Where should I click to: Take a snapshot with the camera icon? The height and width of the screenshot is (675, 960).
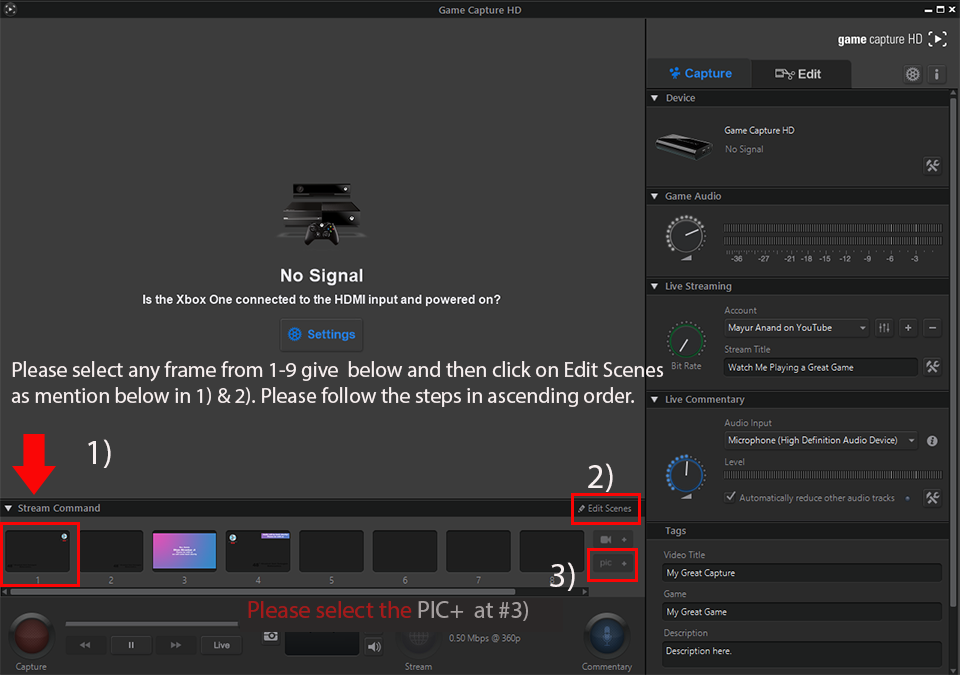271,636
